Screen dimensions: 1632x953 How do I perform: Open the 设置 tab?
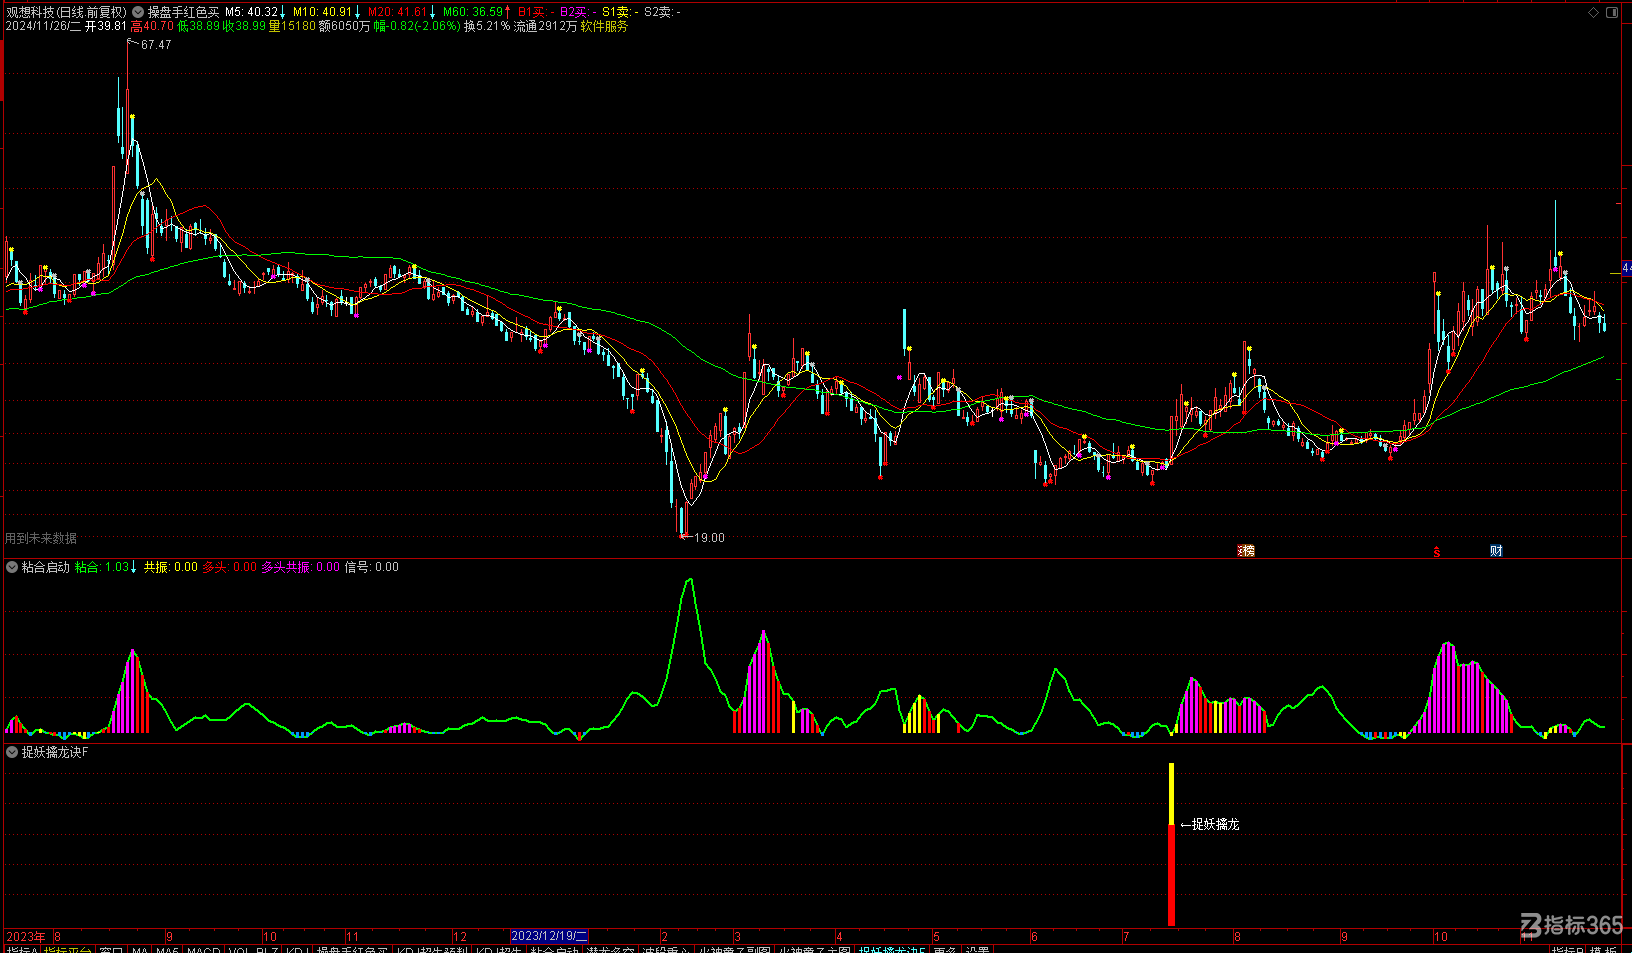(977, 950)
